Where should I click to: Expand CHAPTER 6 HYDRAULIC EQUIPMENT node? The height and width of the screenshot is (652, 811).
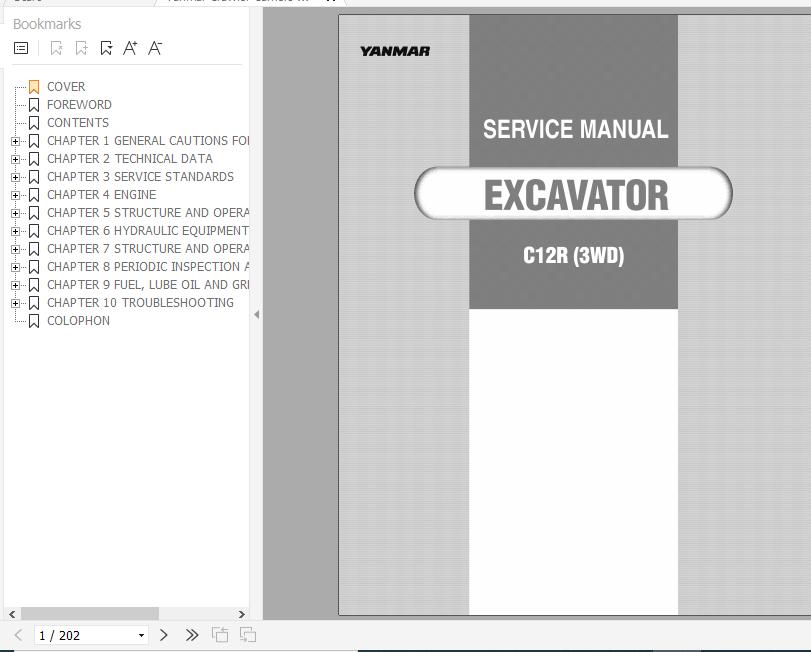(16, 231)
